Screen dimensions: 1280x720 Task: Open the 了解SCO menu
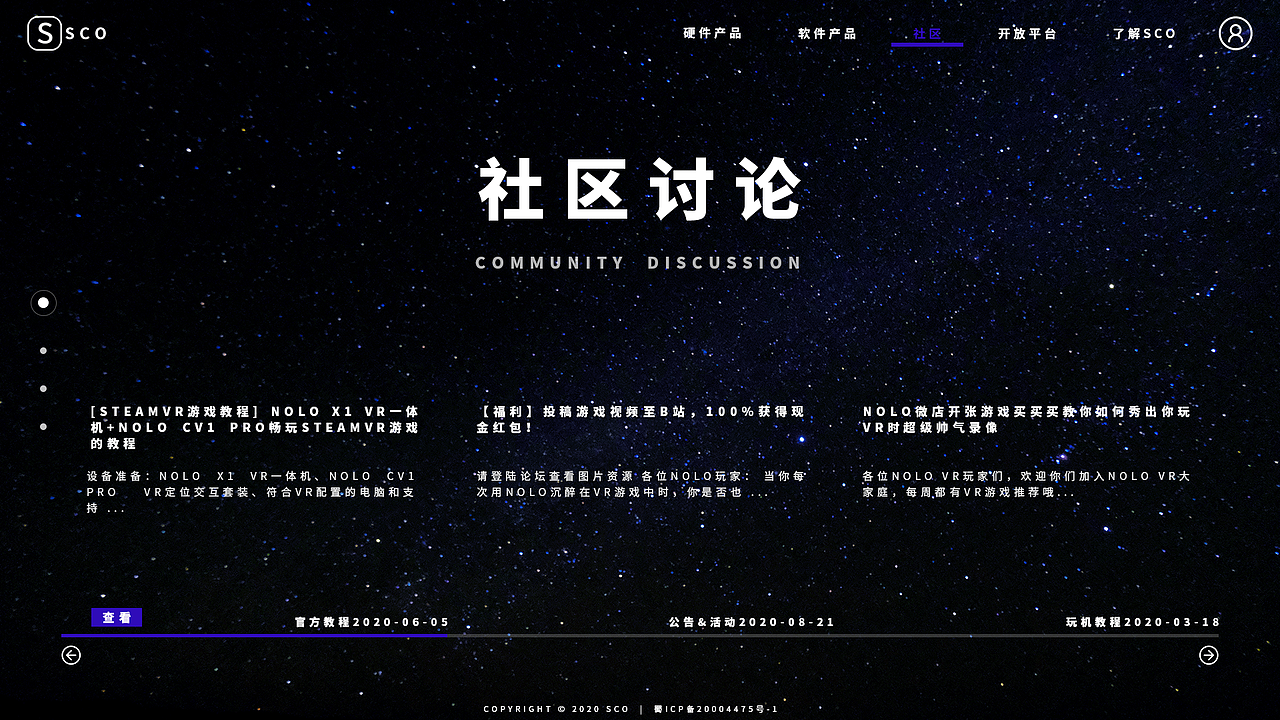click(1145, 33)
